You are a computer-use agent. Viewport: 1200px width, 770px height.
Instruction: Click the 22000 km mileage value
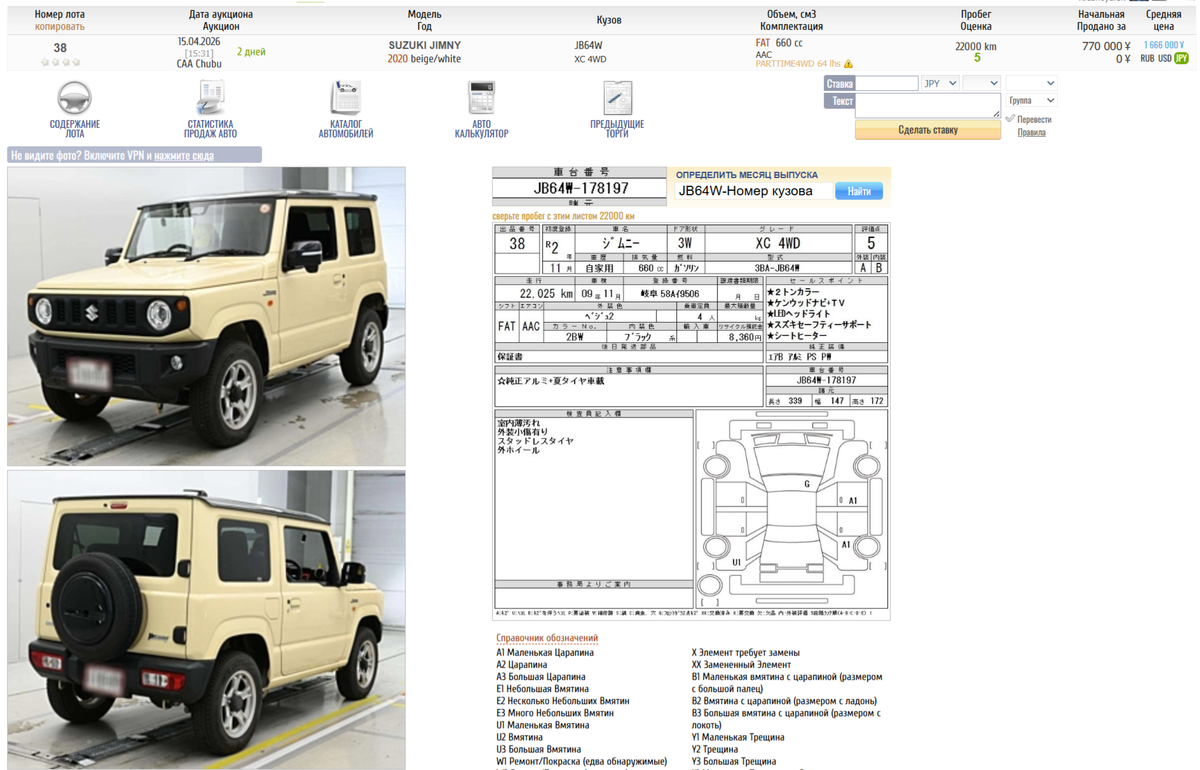pyautogui.click(x=976, y=46)
